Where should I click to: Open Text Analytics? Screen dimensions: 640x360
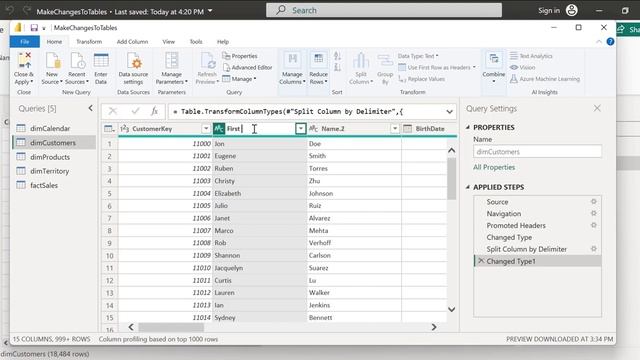[531, 56]
